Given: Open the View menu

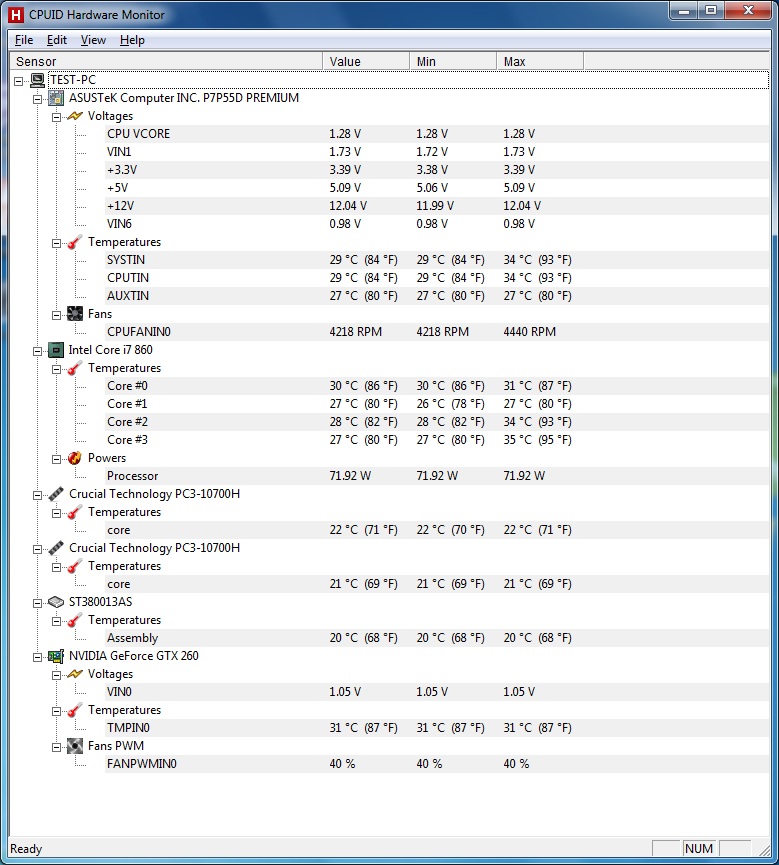Looking at the screenshot, I should point(93,40).
